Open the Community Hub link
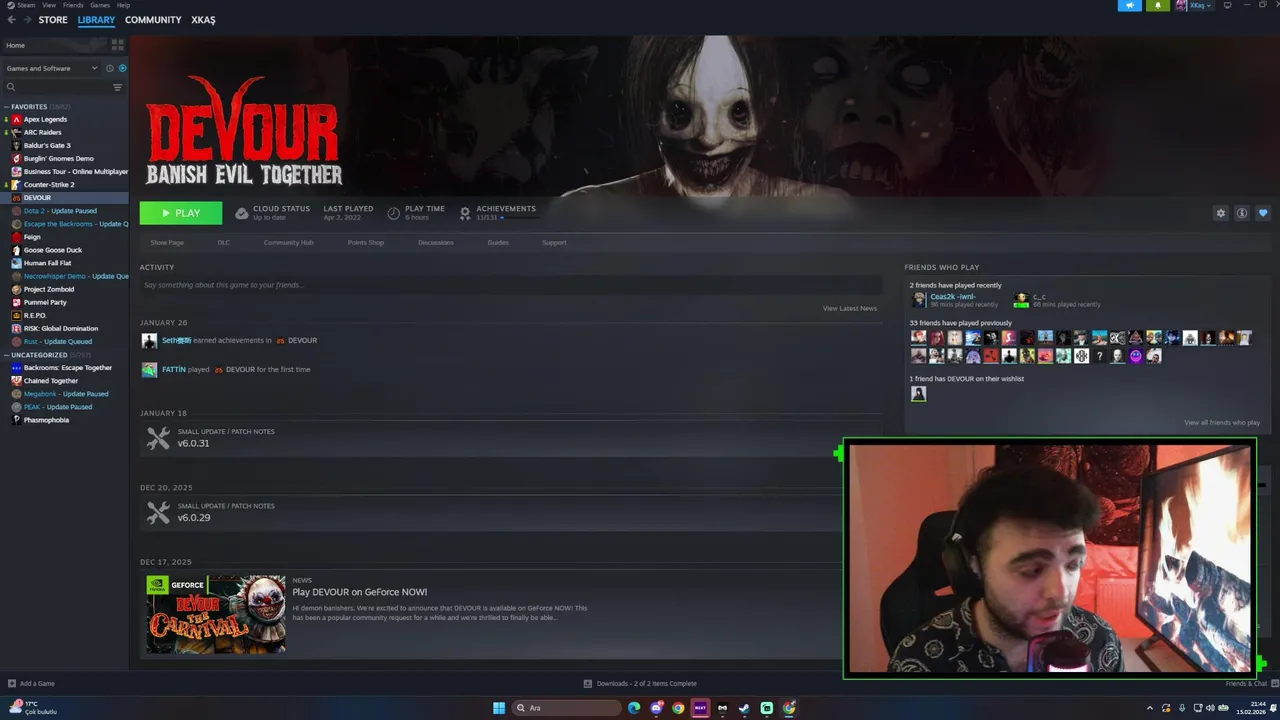The image size is (1280, 720). [288, 242]
